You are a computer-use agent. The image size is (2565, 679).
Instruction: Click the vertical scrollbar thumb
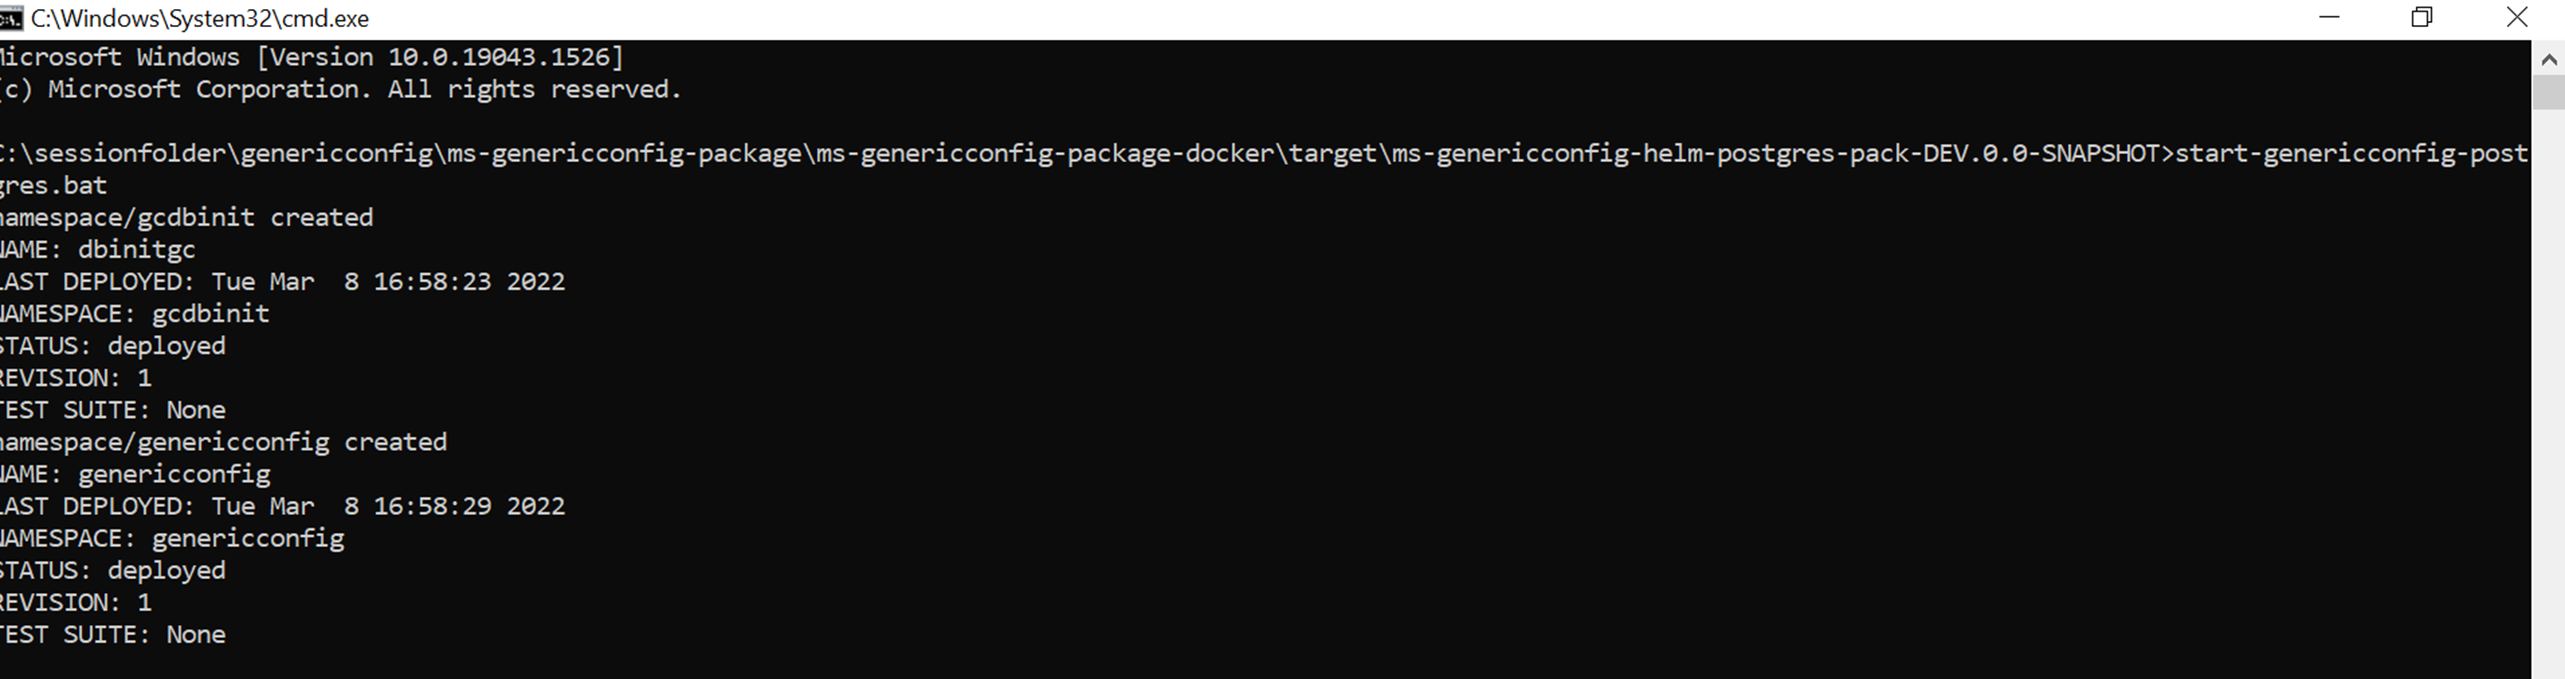coord(2548,92)
